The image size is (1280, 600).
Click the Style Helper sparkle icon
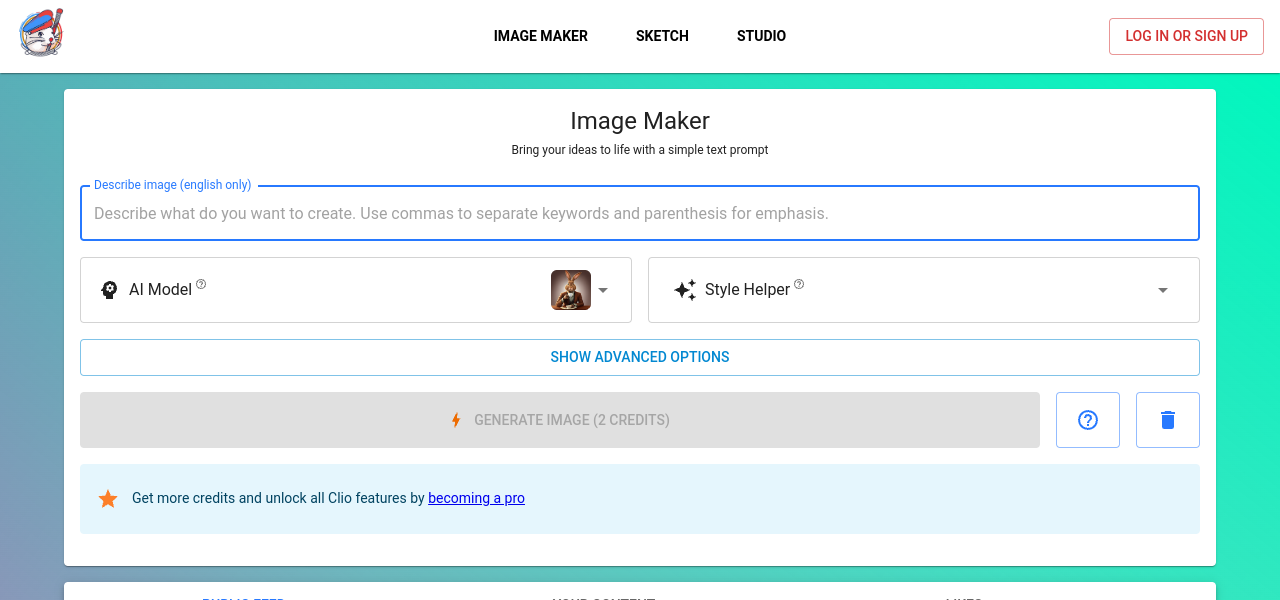click(x=685, y=290)
